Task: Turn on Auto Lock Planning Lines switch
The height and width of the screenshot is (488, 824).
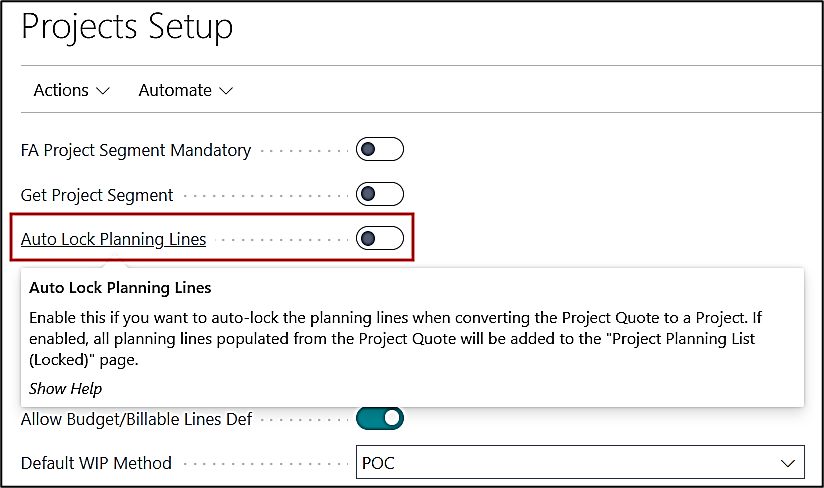Action: (380, 238)
